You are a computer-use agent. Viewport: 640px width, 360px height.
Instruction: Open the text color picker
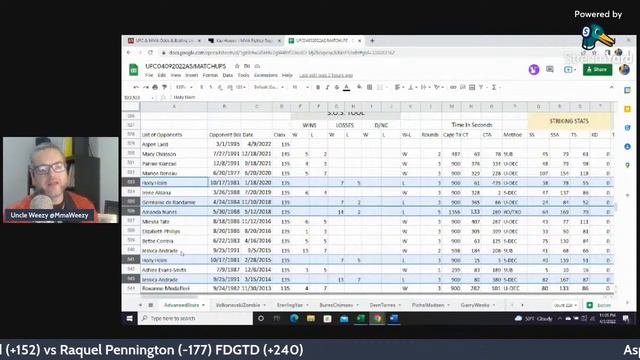[x=347, y=87]
